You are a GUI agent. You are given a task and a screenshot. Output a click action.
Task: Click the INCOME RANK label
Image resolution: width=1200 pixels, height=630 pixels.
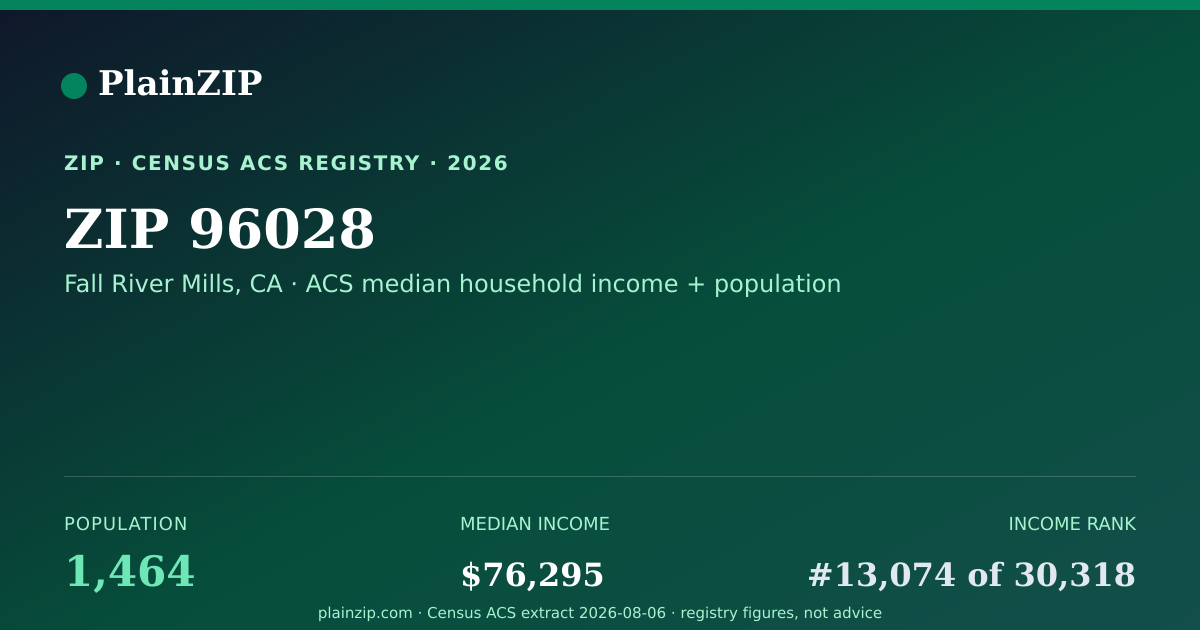pos(1072,524)
